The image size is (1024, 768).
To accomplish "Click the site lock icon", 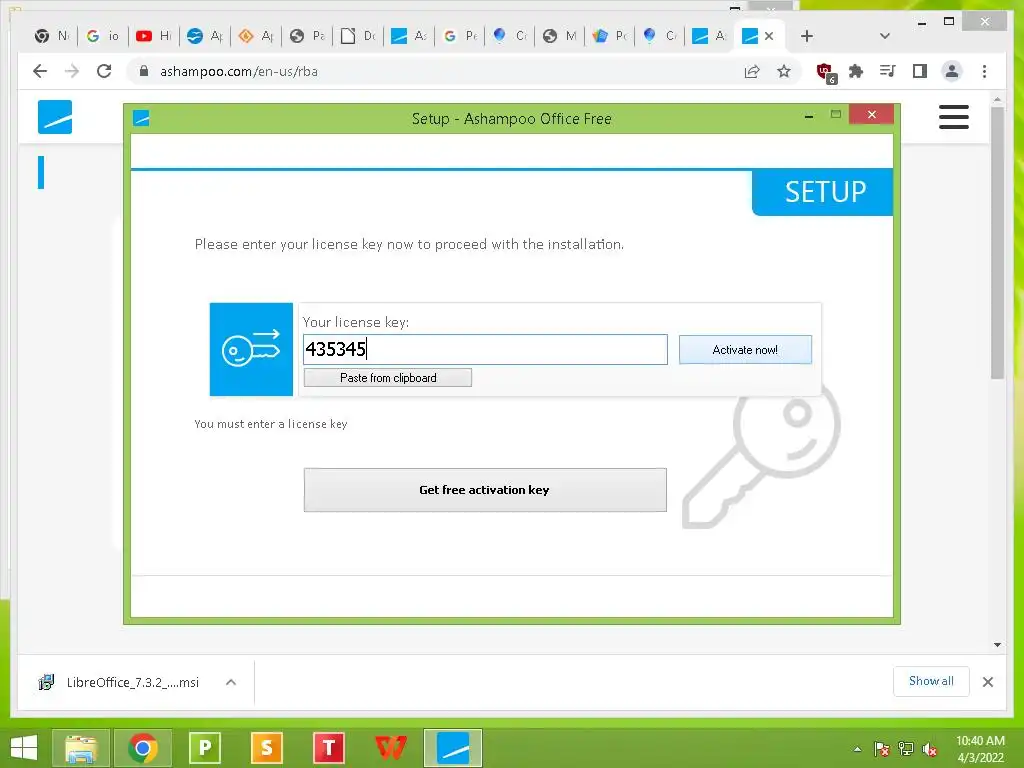I will tap(144, 71).
